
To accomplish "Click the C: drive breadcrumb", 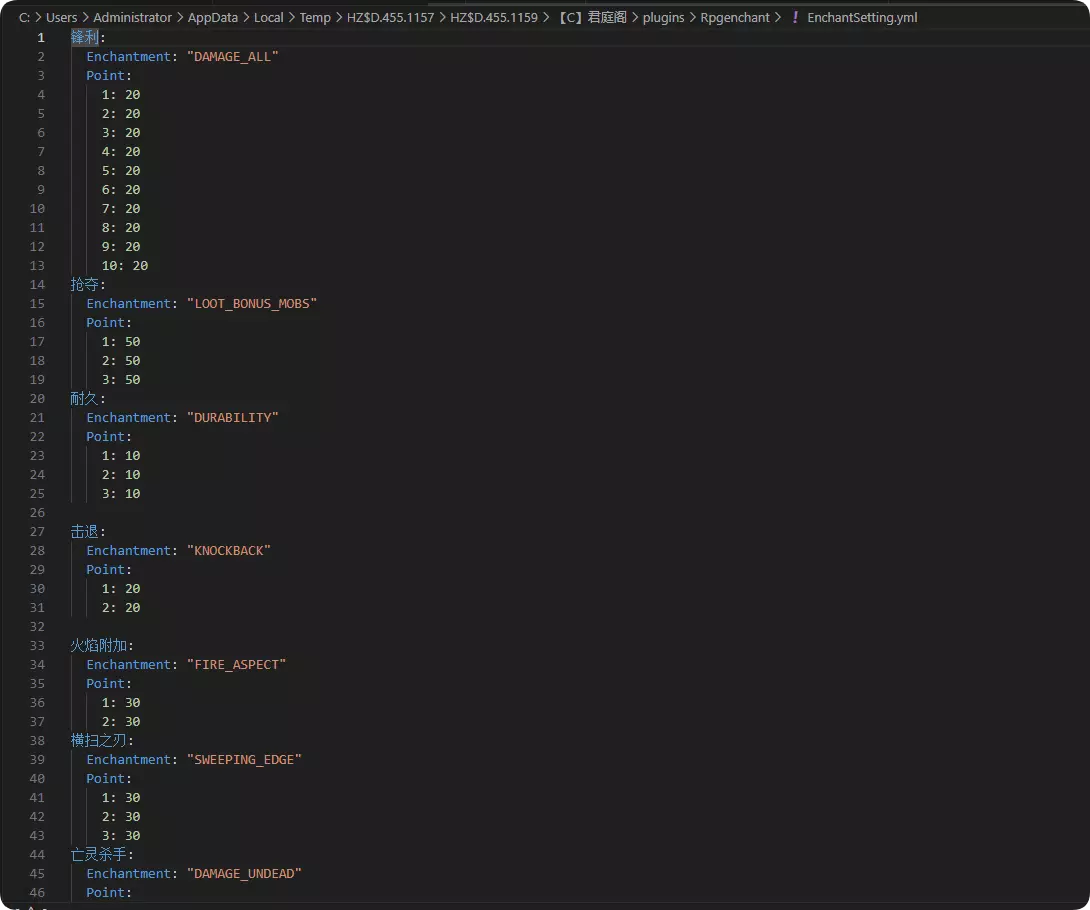I will pyautogui.click(x=24, y=17).
